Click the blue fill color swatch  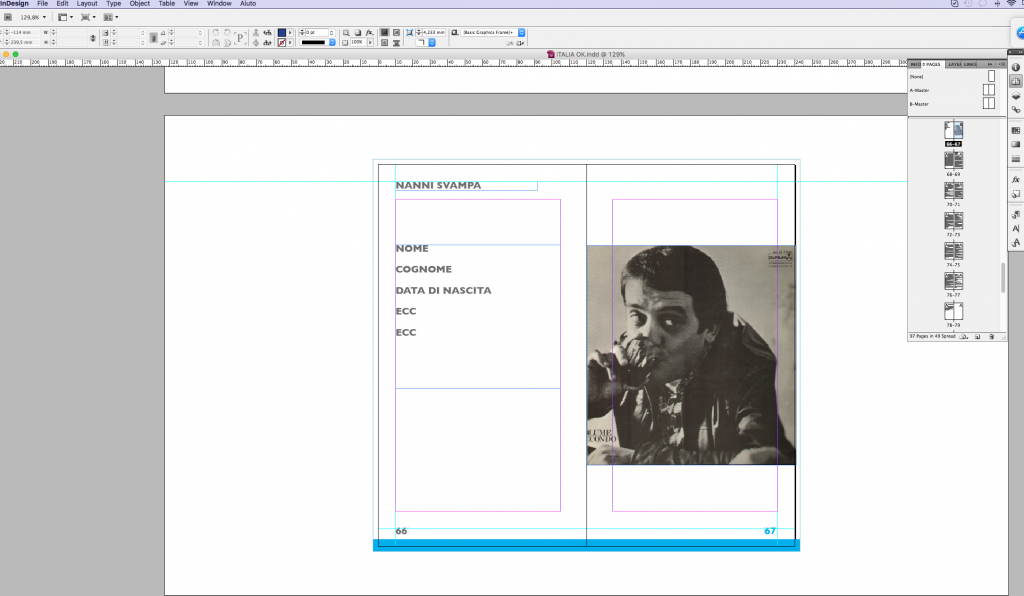[281, 33]
